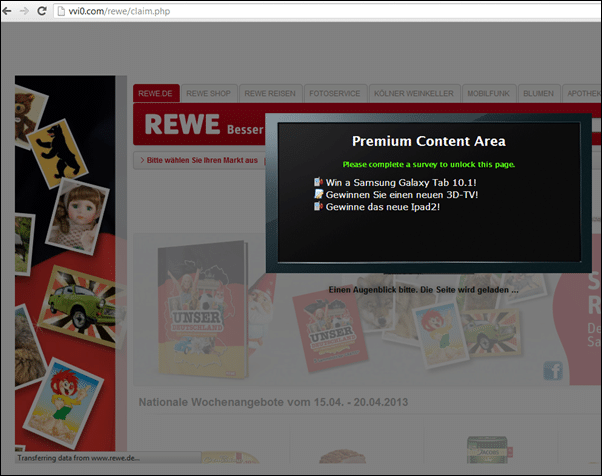Viewport: 602px width, 476px height.
Task: Click the page icon in address bar
Action: 61,11
